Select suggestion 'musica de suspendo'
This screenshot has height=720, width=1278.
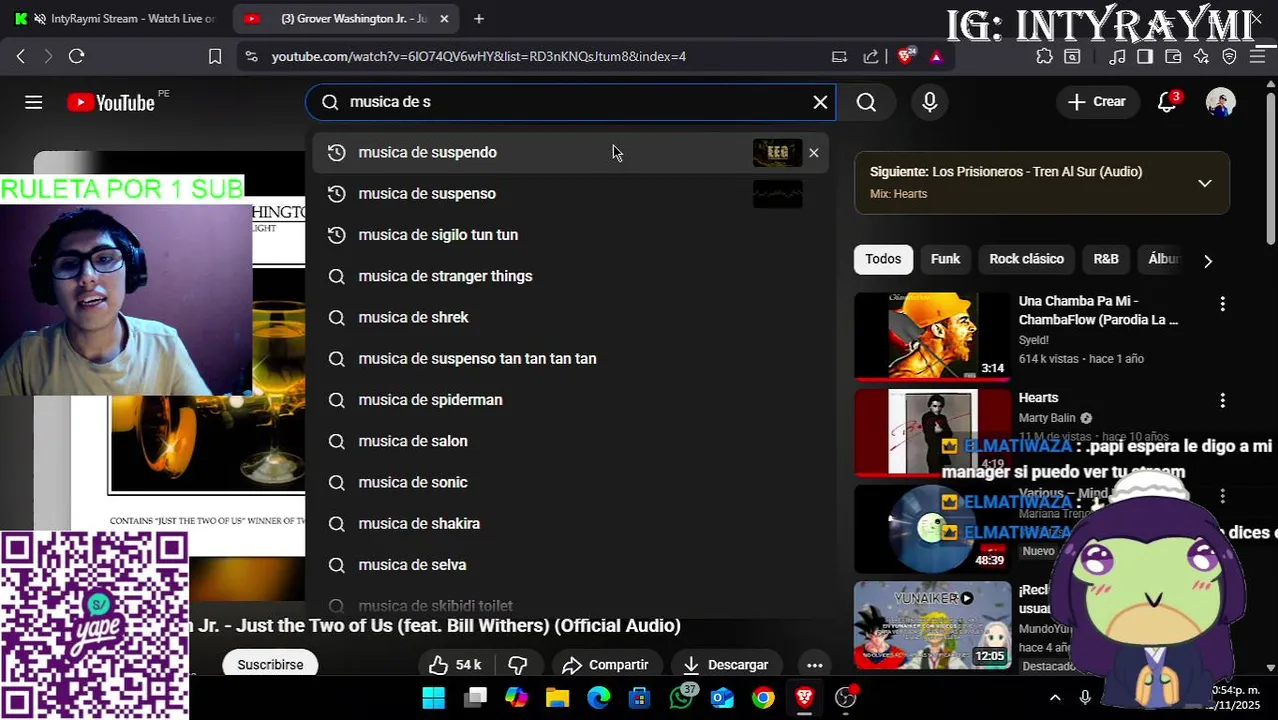(570, 152)
